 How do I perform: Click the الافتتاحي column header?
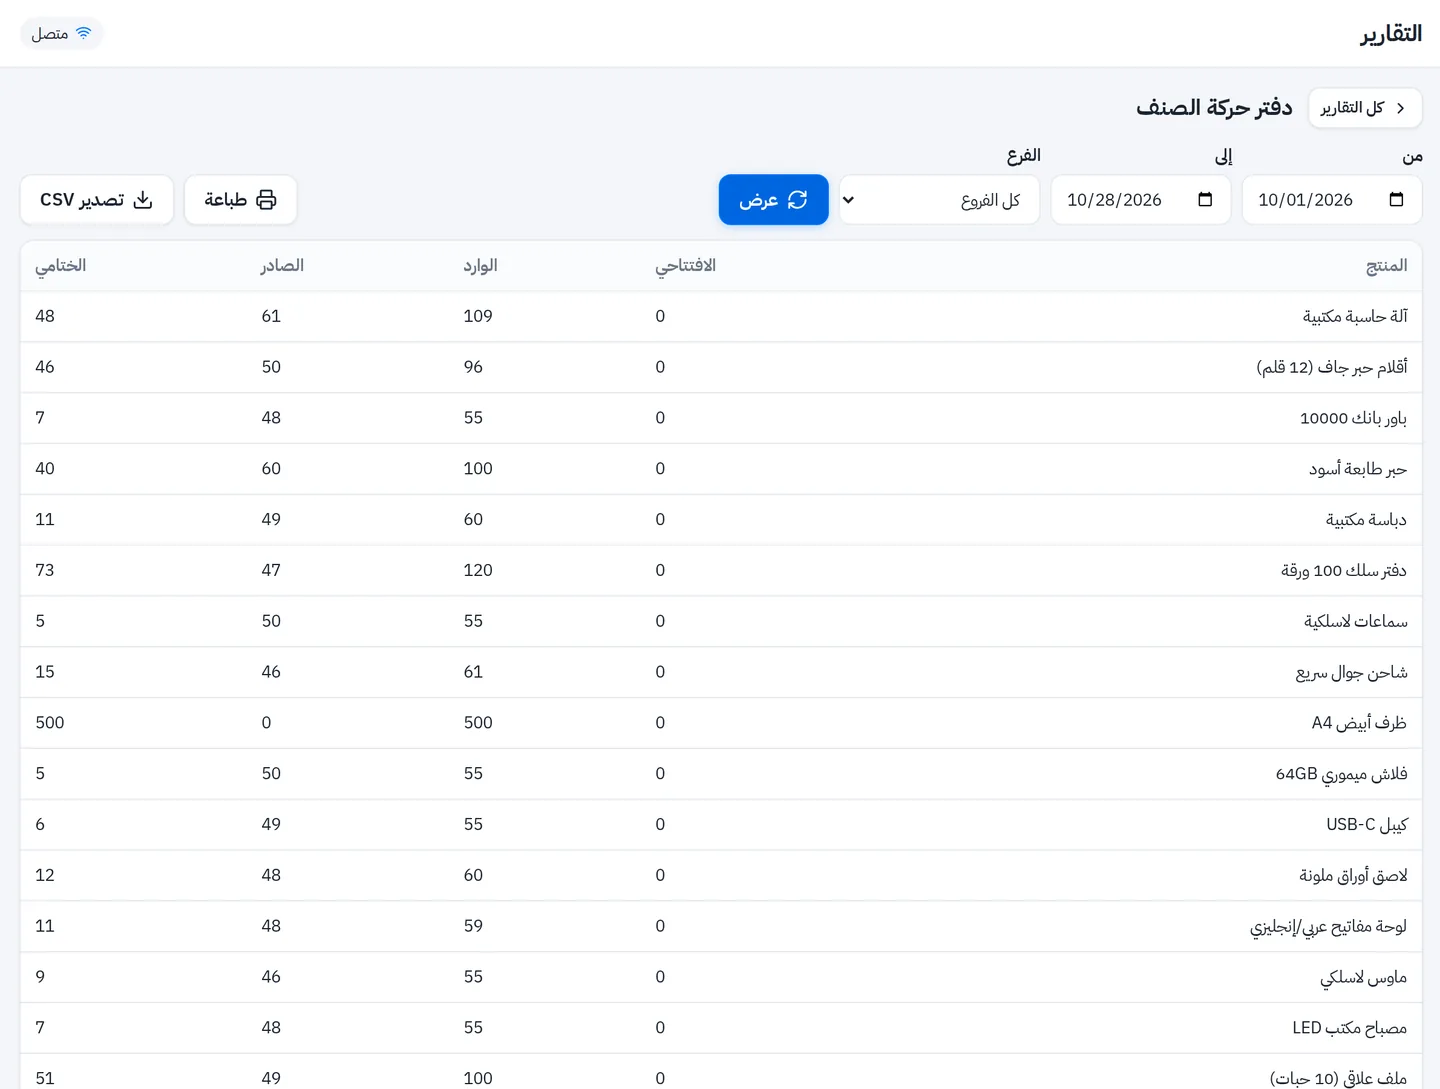point(686,266)
